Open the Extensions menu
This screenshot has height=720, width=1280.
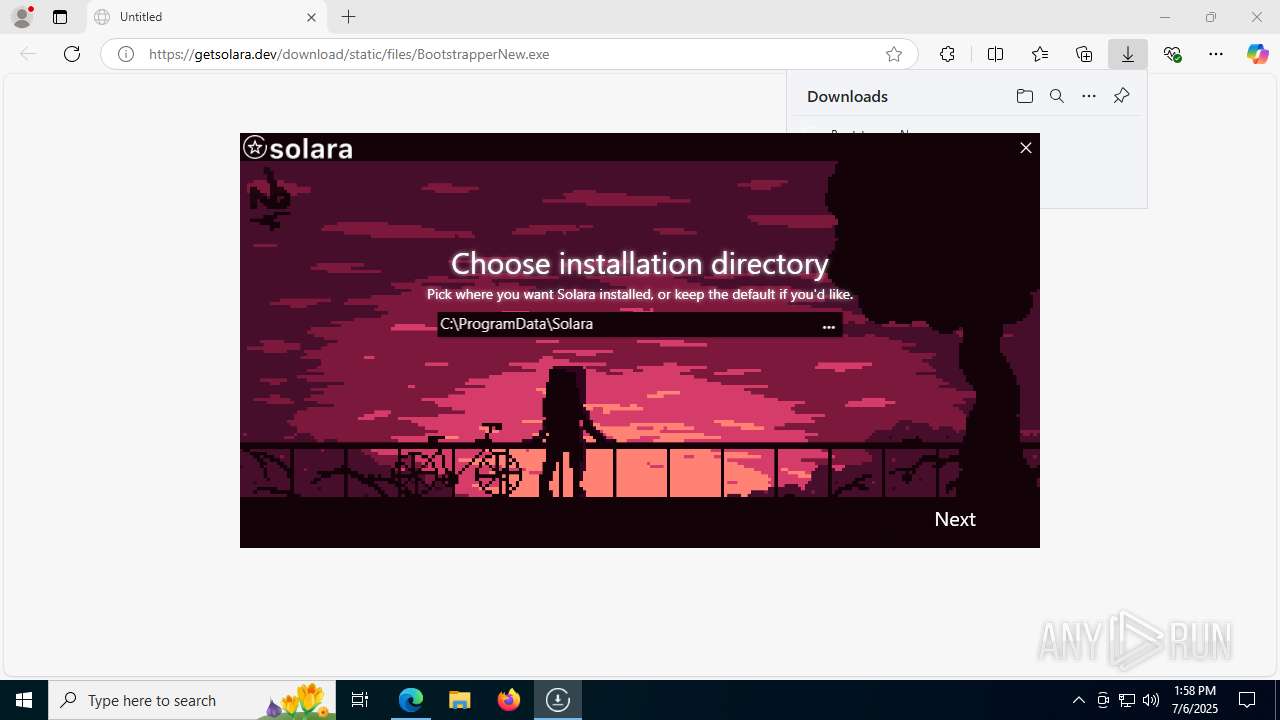pos(947,54)
